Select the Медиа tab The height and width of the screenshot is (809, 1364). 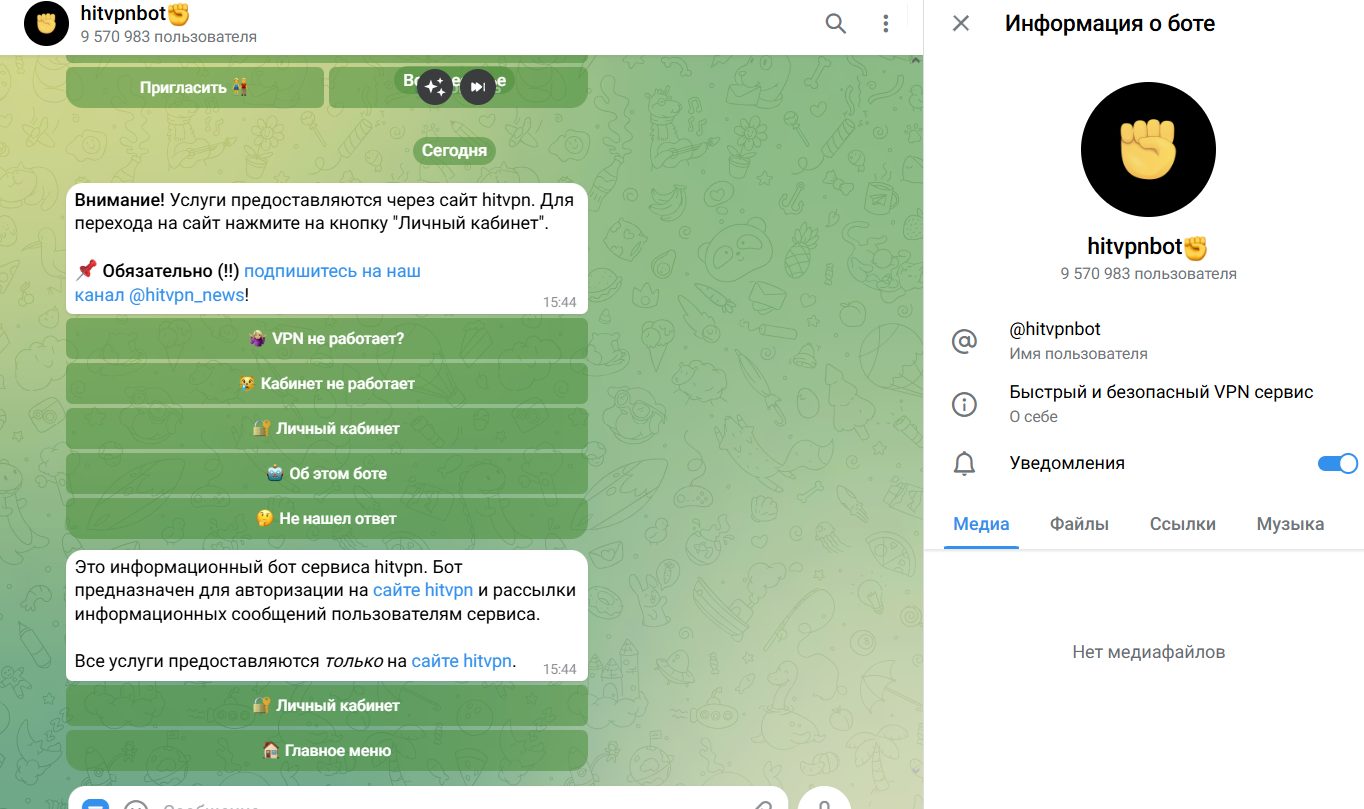click(x=981, y=524)
